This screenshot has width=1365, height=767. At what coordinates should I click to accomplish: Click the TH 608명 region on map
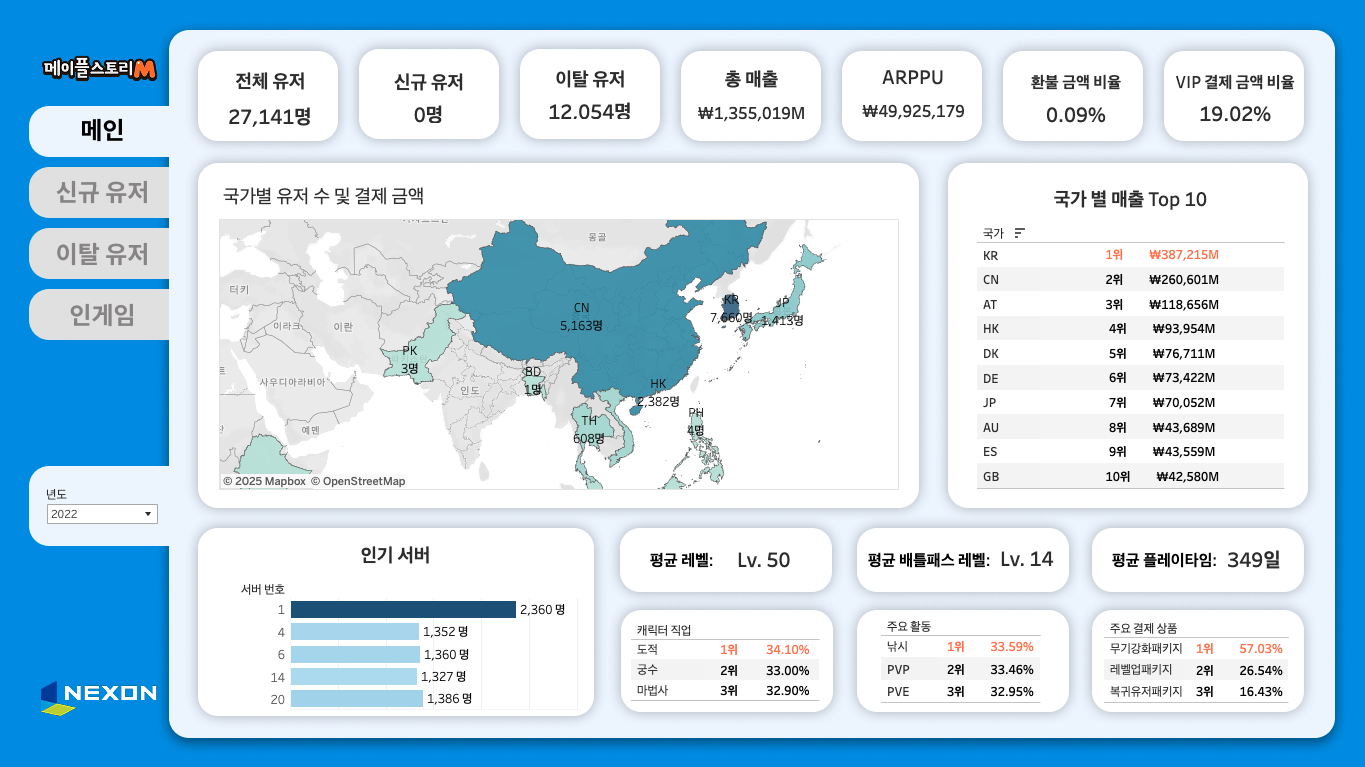(589, 429)
